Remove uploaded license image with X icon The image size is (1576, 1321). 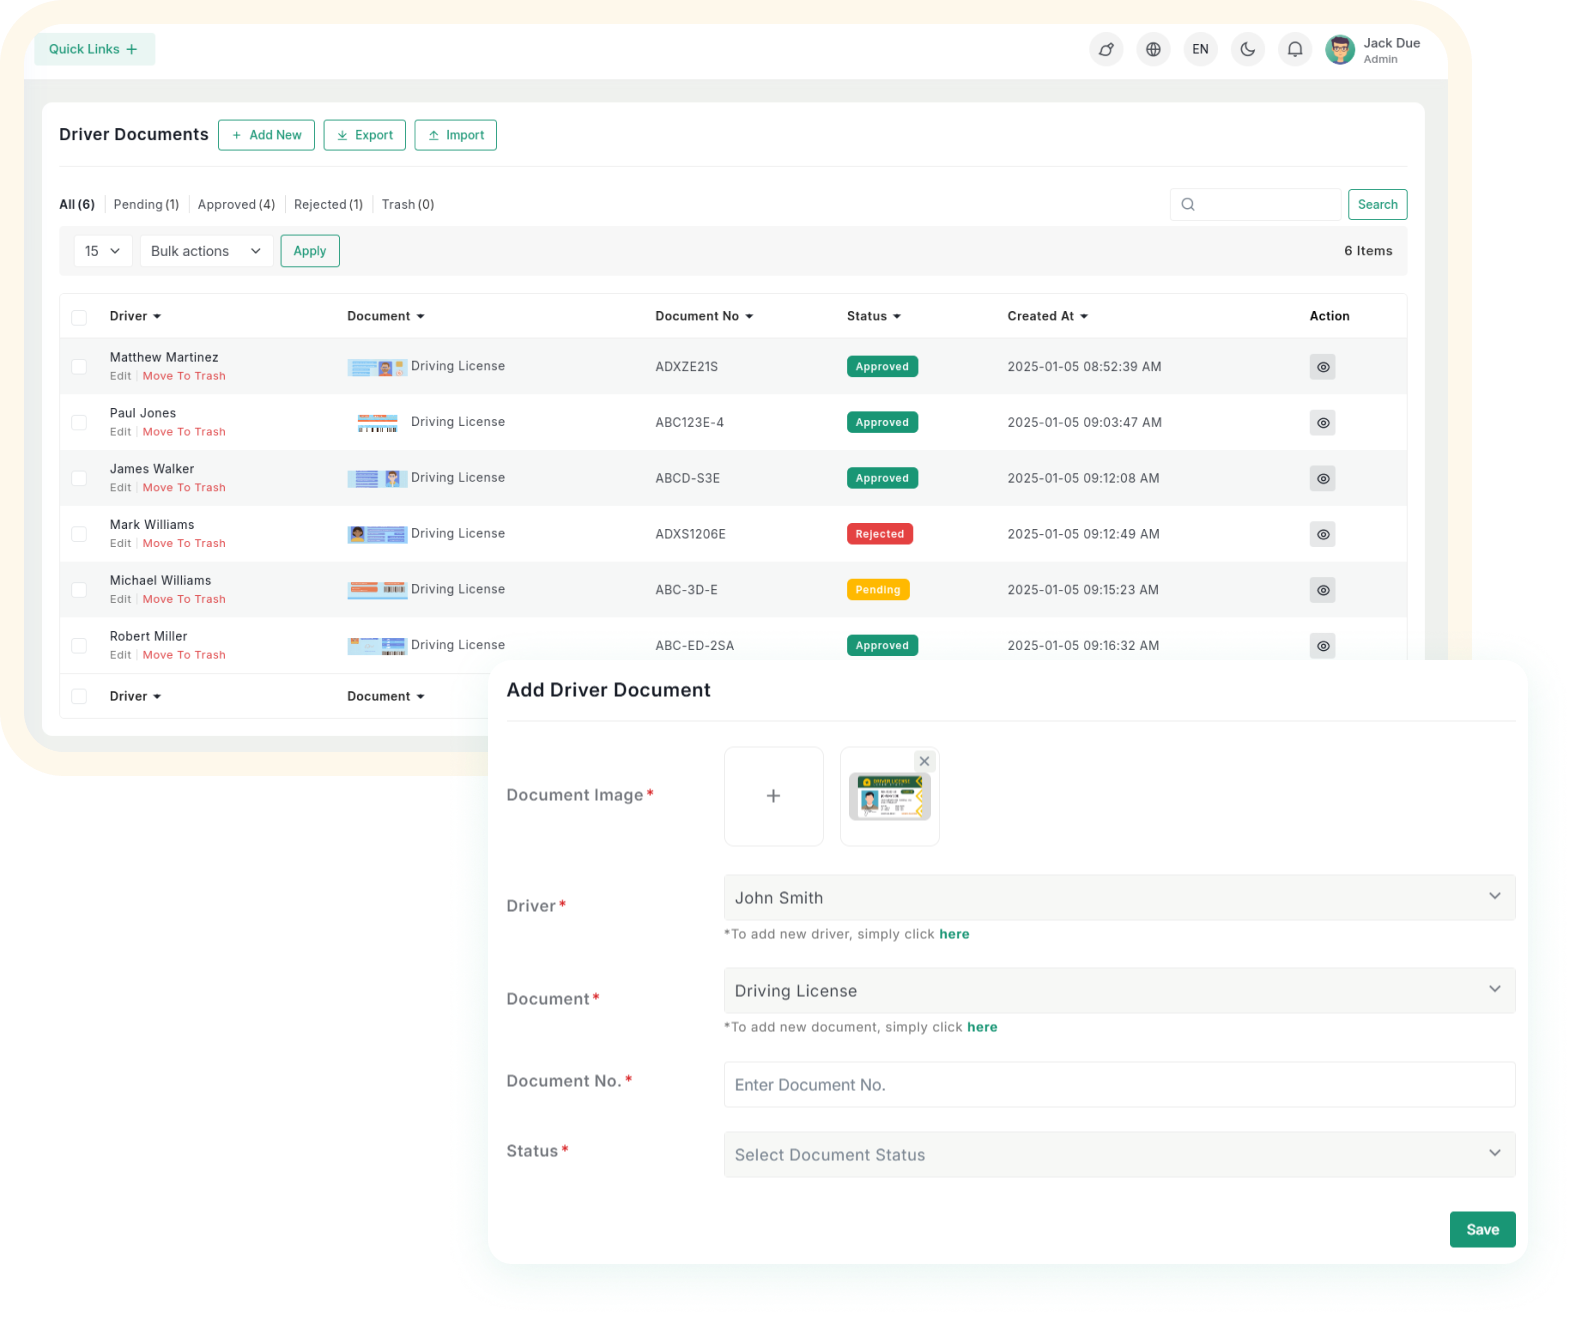click(924, 761)
